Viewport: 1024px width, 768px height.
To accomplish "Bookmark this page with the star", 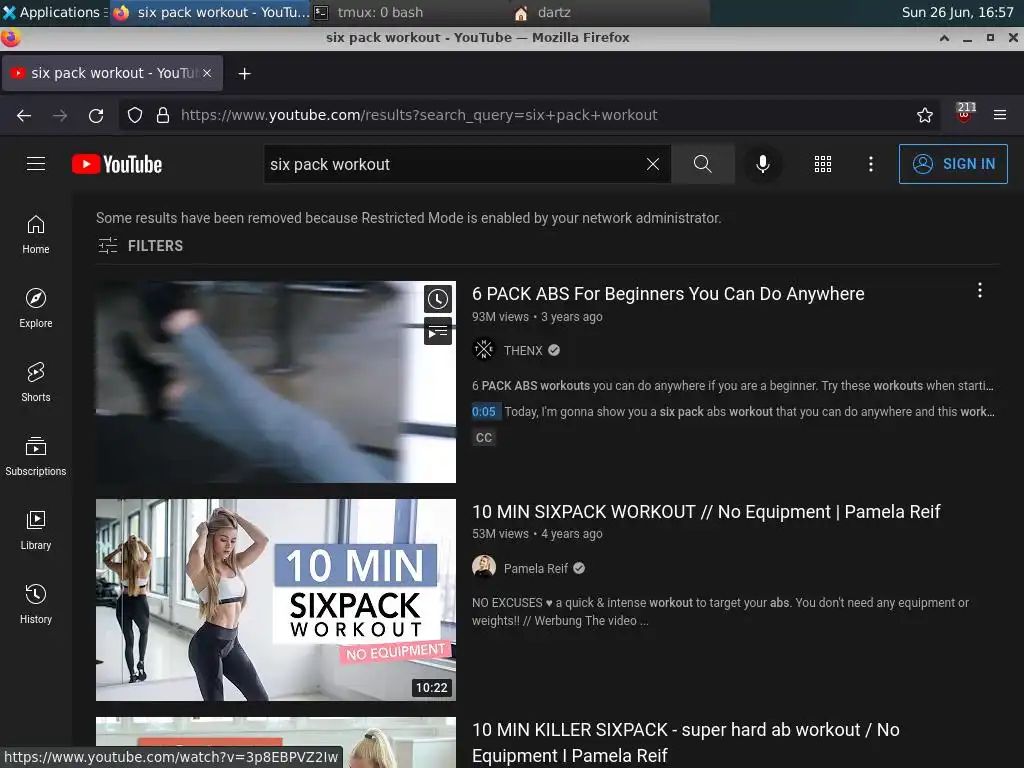I will [x=925, y=116].
